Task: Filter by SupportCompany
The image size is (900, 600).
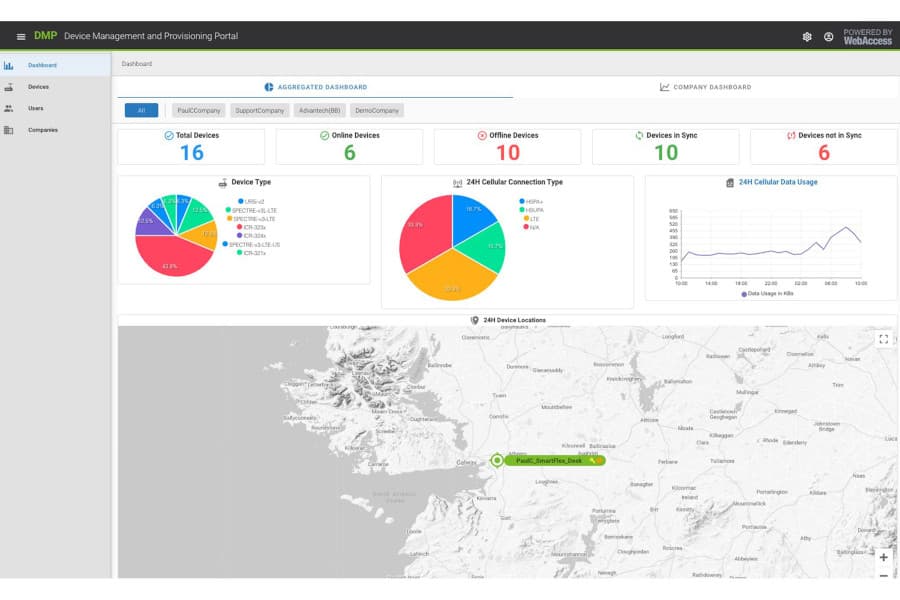Action: [x=259, y=111]
